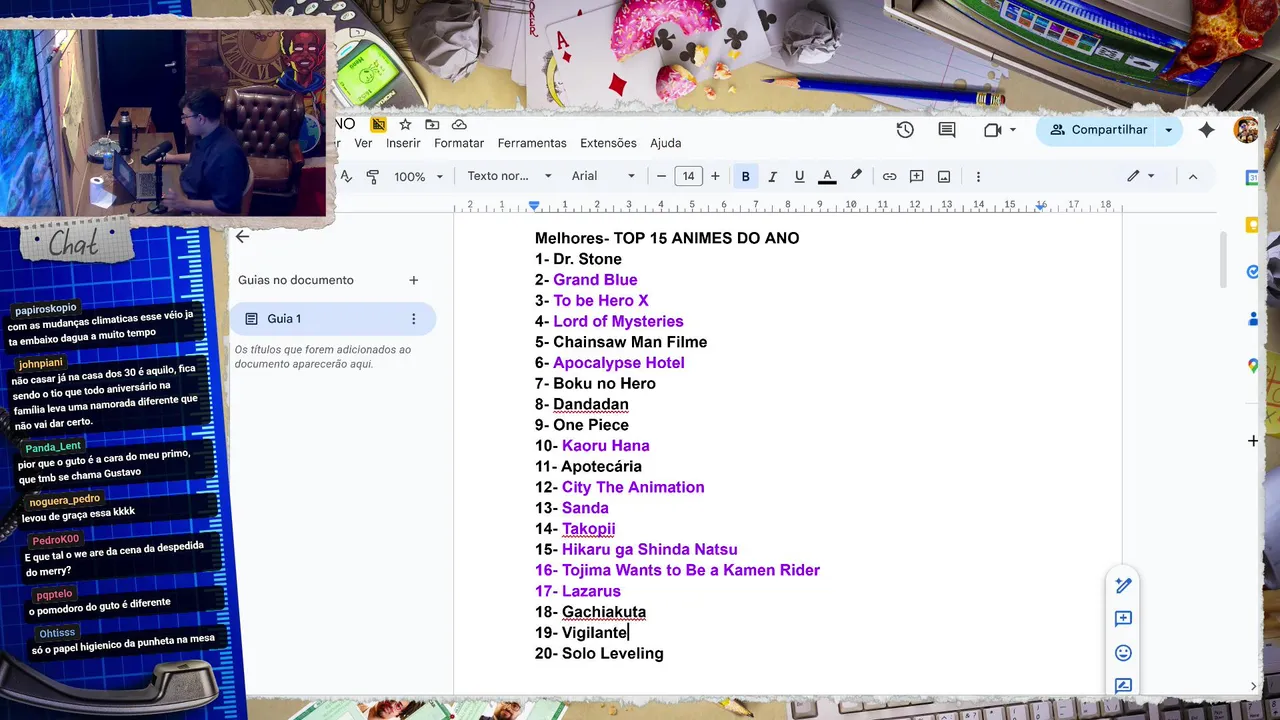Open the Ajuda menu

[665, 143]
